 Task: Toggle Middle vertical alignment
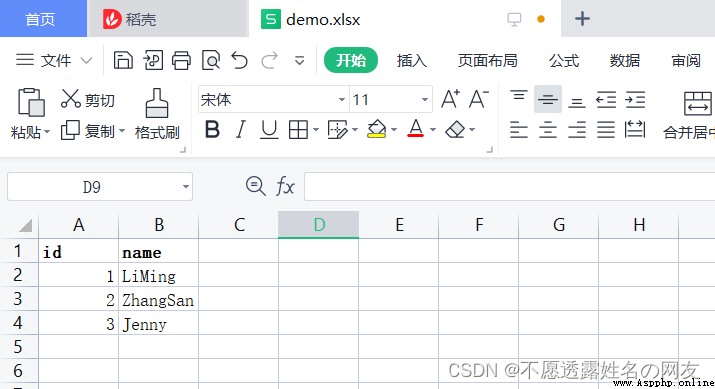click(x=548, y=99)
